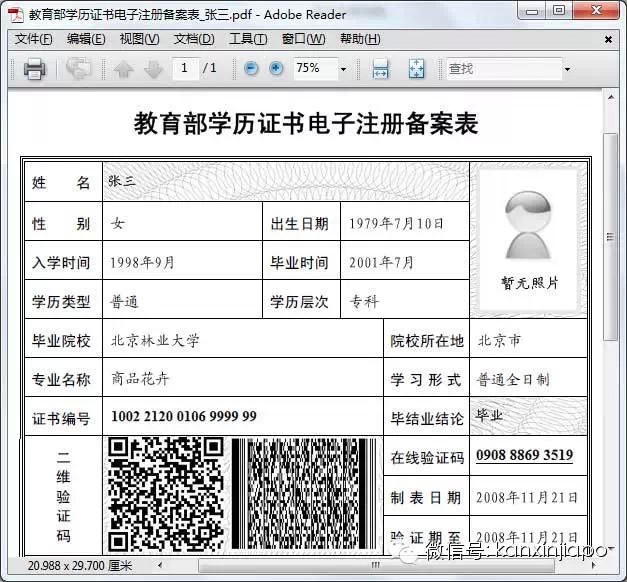This screenshot has height=582, width=627.
Task: Click the zoom out minus button
Action: 250,69
